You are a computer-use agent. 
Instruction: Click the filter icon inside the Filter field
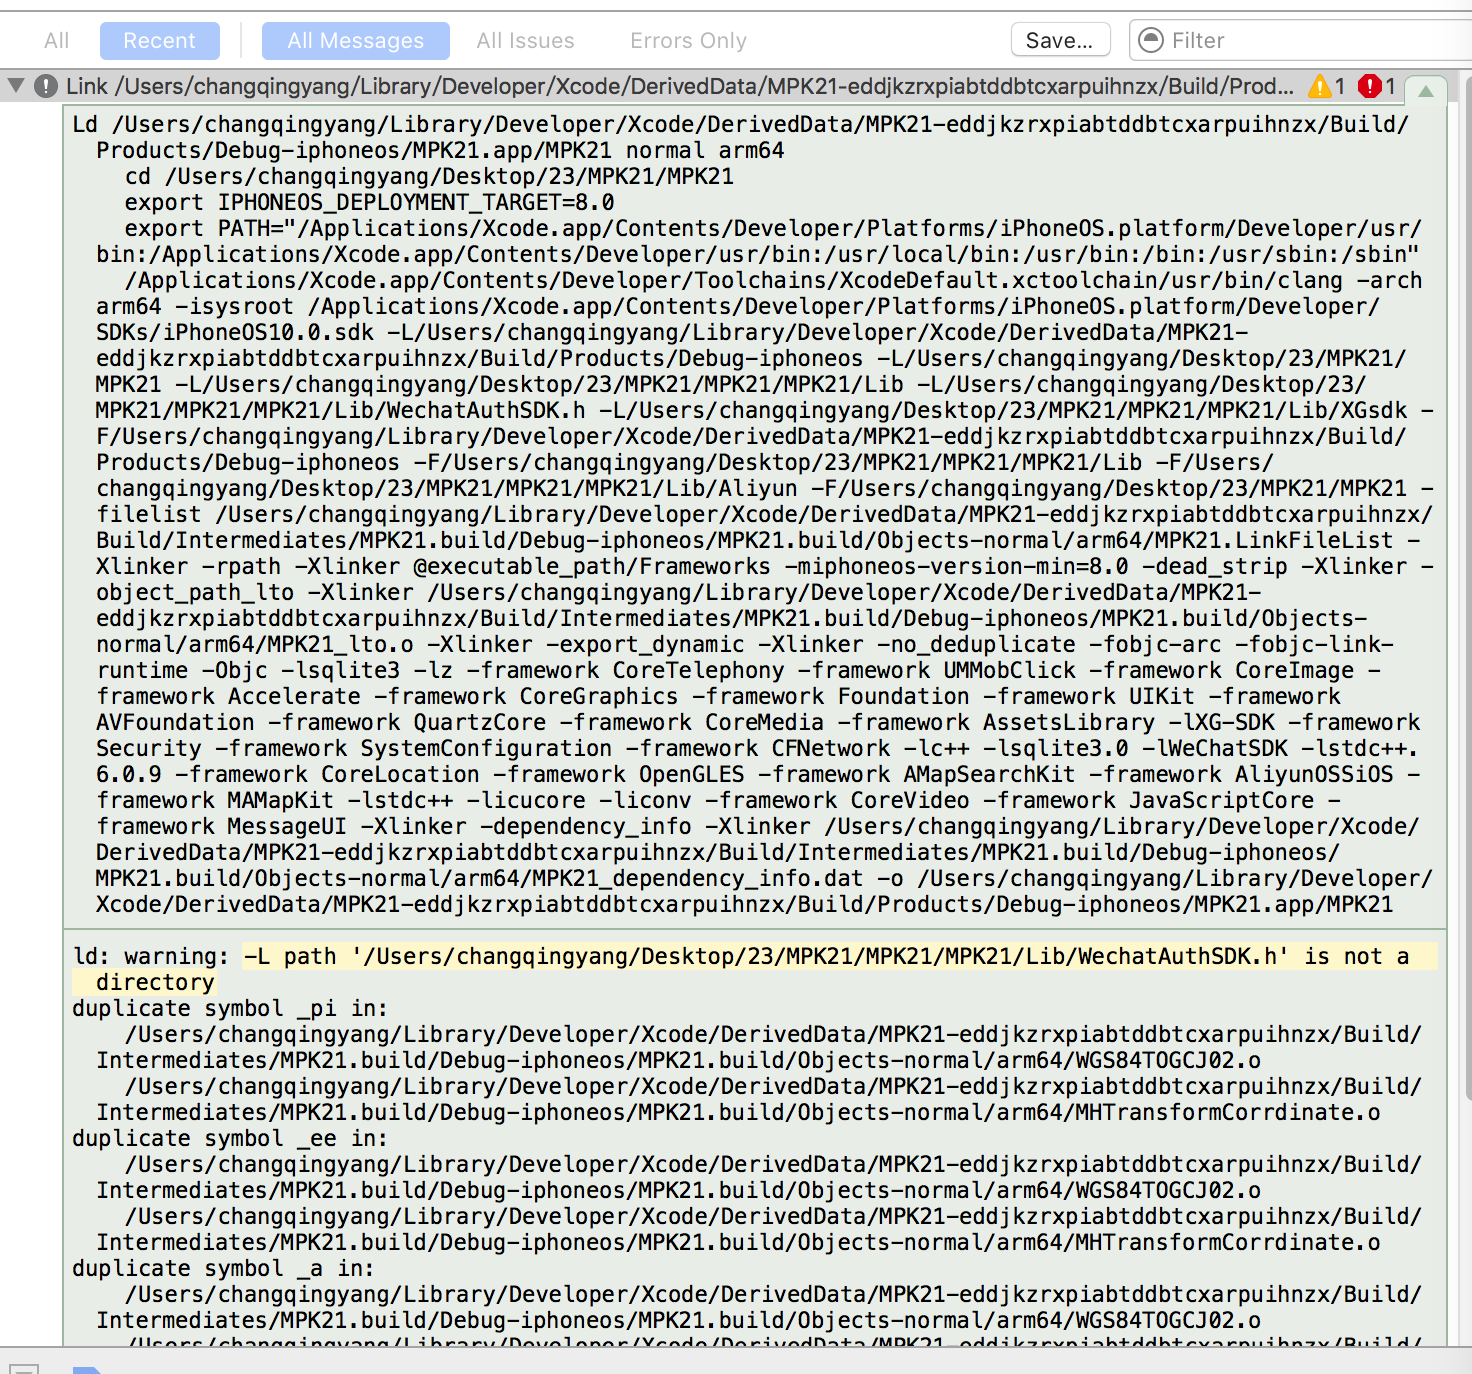pos(1152,40)
